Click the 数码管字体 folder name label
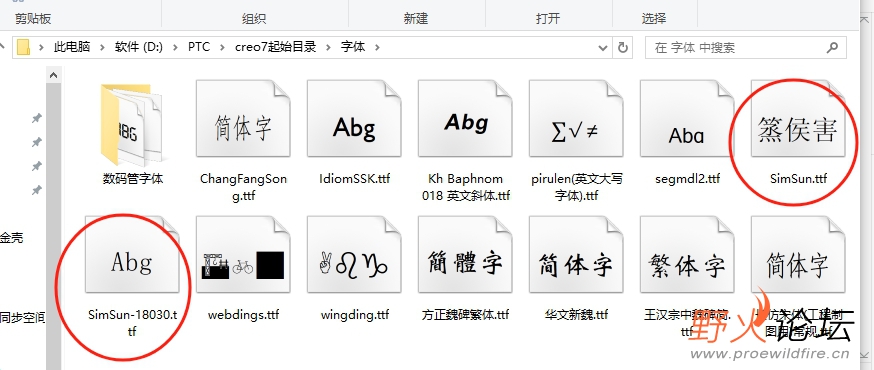This screenshot has height=370, width=874. click(x=133, y=179)
